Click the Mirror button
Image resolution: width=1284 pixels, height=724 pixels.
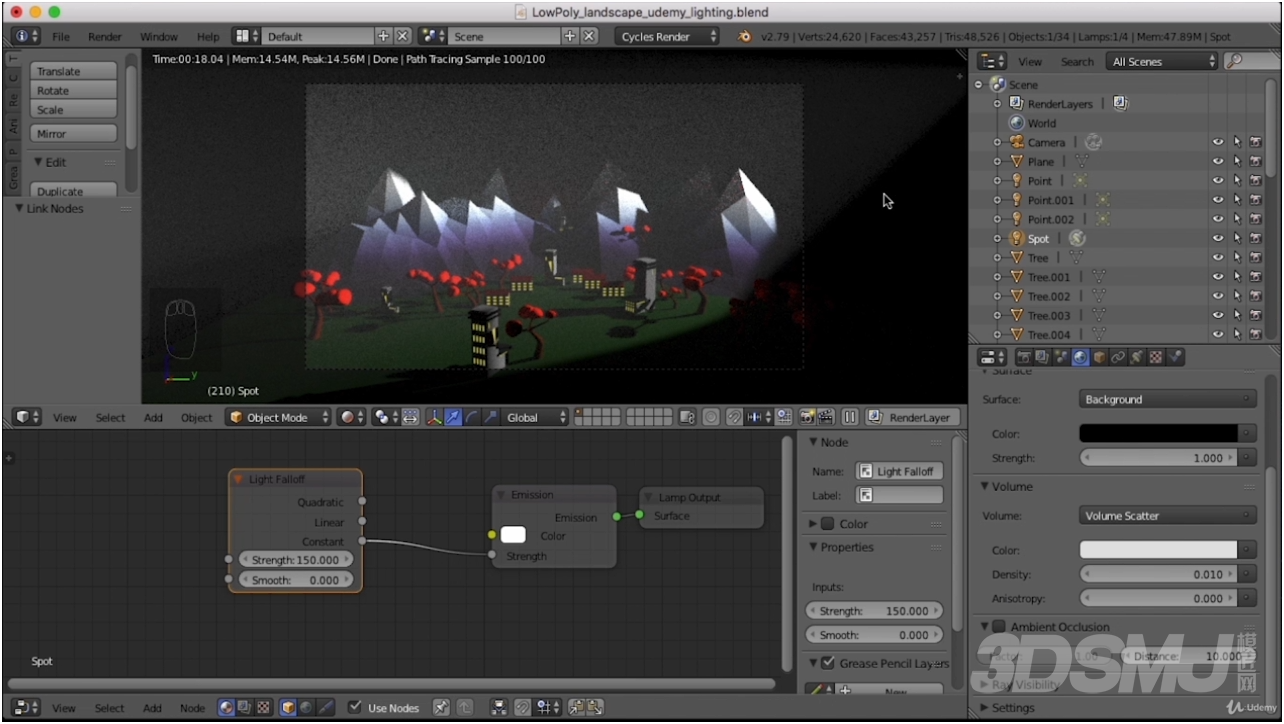(x=74, y=134)
